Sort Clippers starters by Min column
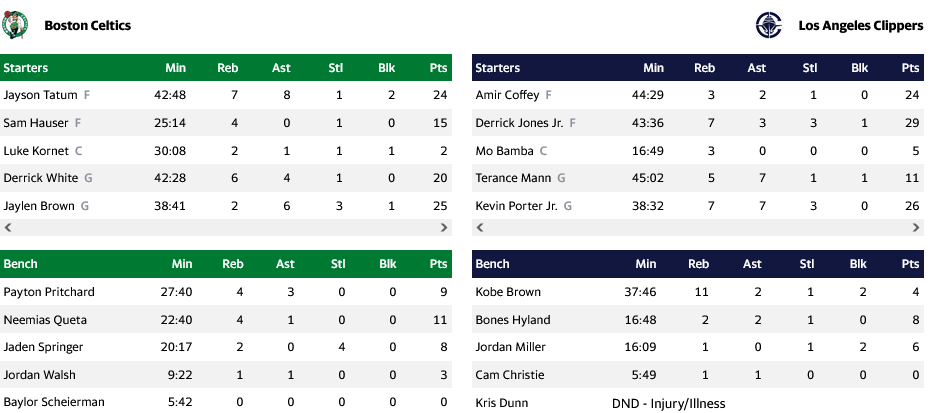 pos(653,68)
